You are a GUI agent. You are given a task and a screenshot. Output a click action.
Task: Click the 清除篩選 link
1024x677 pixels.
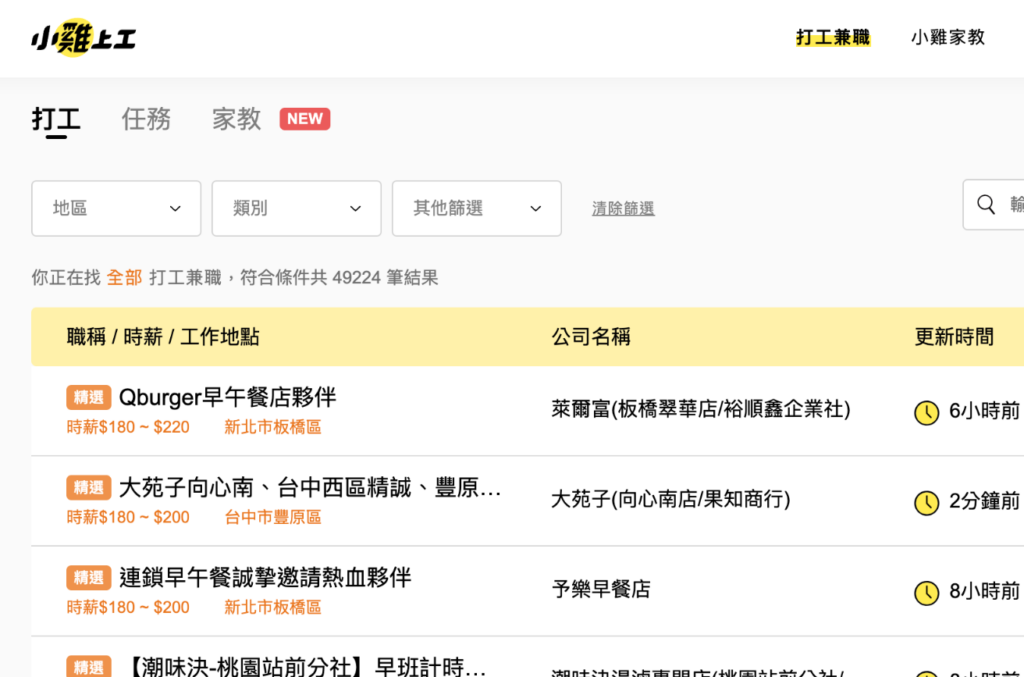623,208
